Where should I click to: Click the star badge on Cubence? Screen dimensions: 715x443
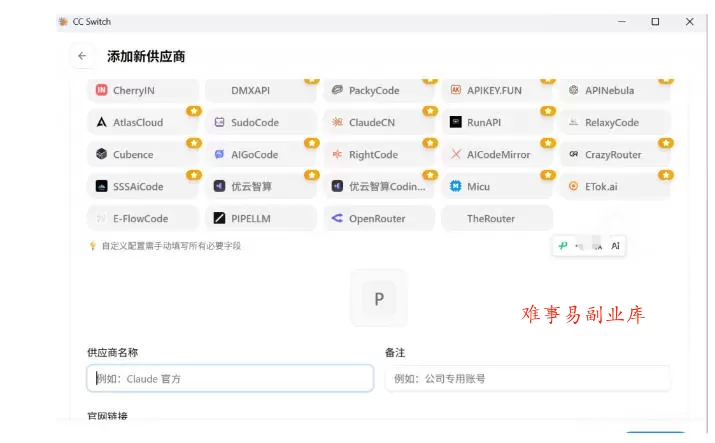click(x=194, y=143)
